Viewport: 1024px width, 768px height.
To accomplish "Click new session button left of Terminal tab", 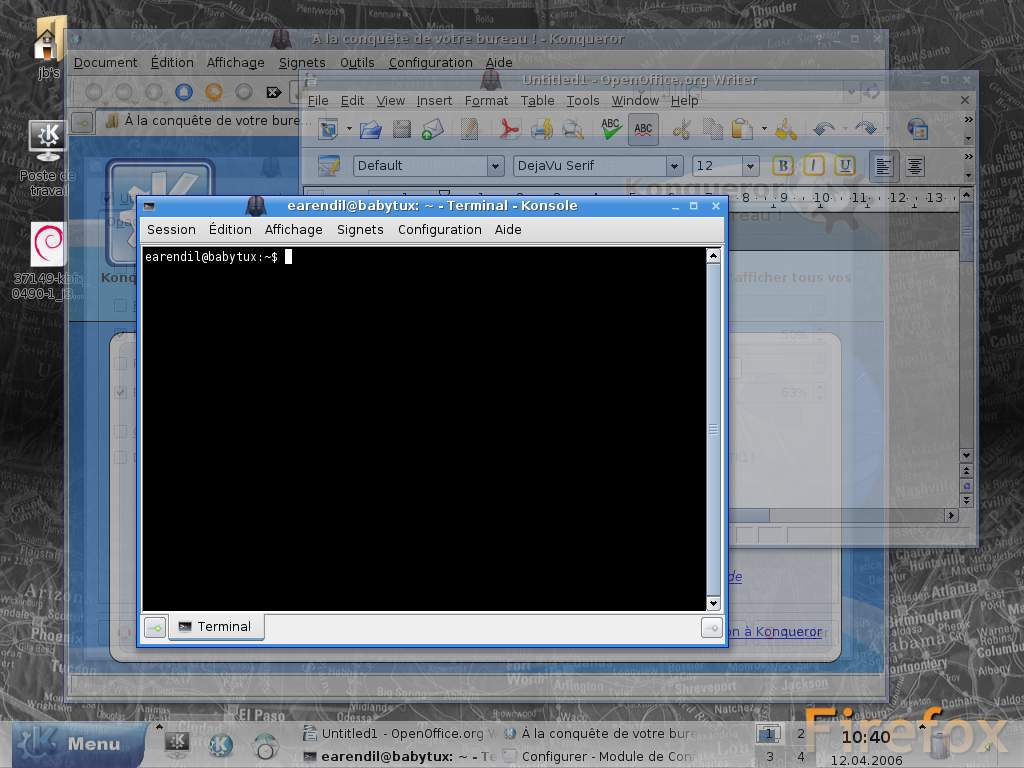I will [x=155, y=628].
